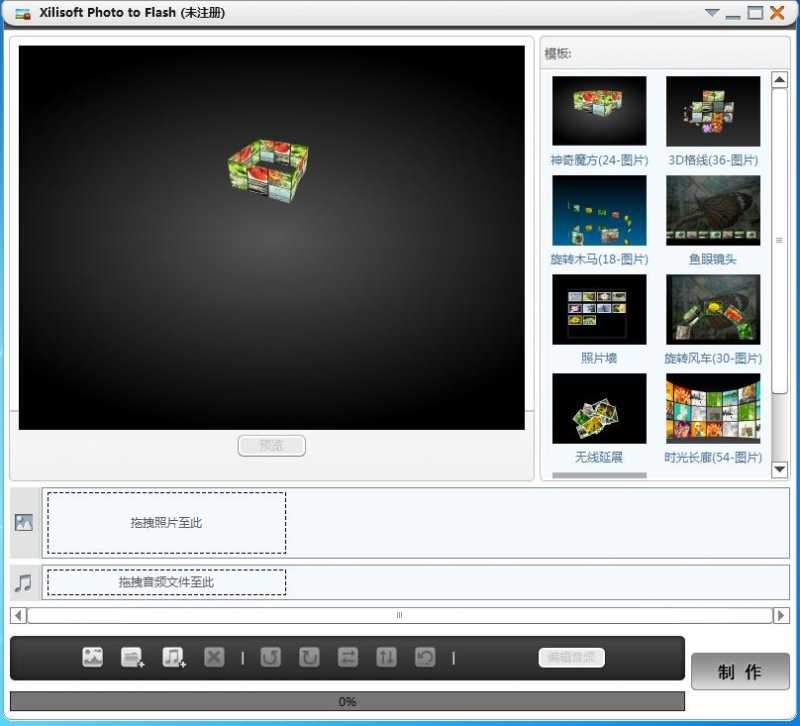Viewport: 800px width, 726px height.
Task: Select the 旋转木马 template
Action: pos(598,209)
